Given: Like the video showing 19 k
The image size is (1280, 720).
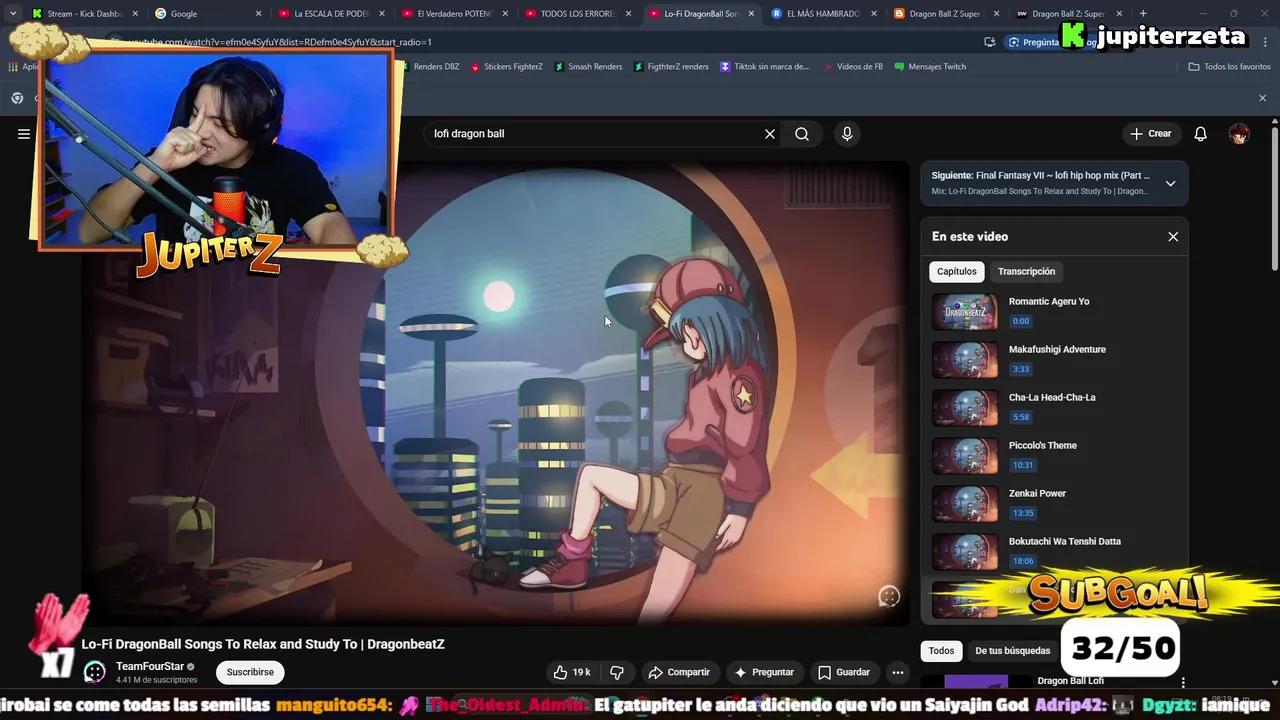Looking at the screenshot, I should point(572,672).
